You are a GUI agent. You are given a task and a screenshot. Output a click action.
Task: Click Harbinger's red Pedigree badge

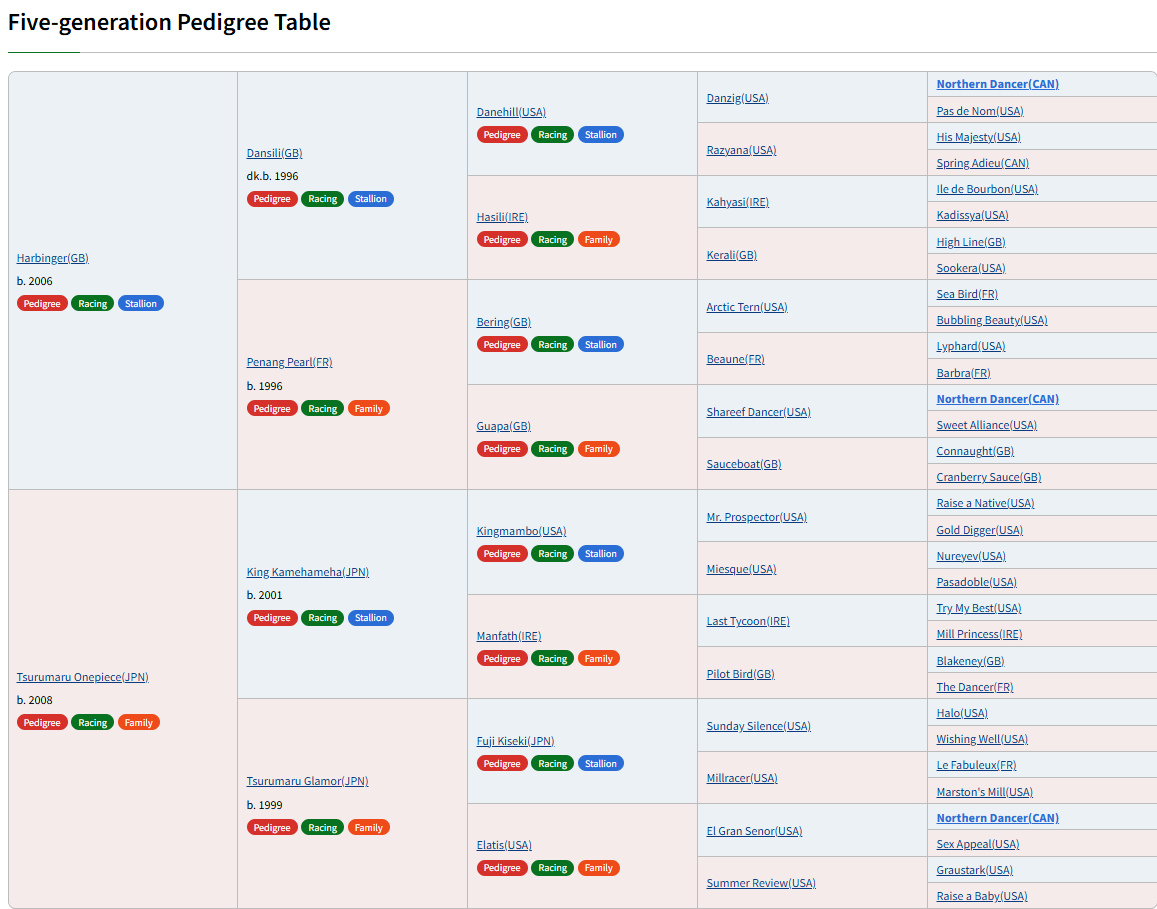point(42,303)
